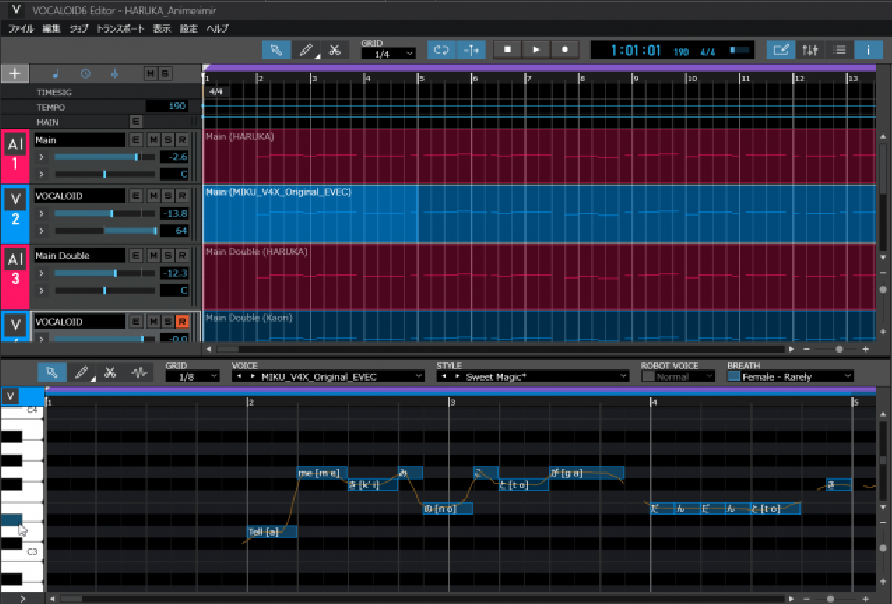
Task: Click the tuning icon next to the clock icon
Action: pyautogui.click(x=114, y=74)
